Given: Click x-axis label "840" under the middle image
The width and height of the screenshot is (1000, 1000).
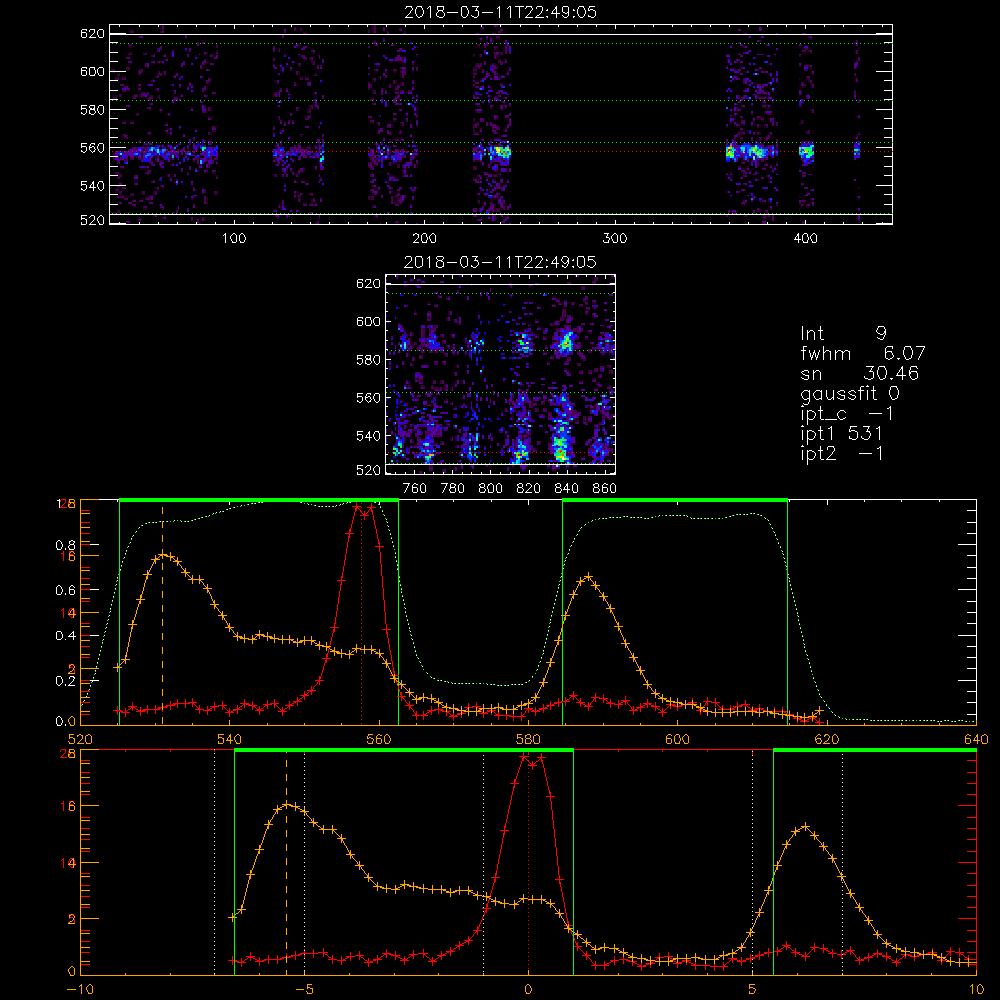Looking at the screenshot, I should [566, 489].
